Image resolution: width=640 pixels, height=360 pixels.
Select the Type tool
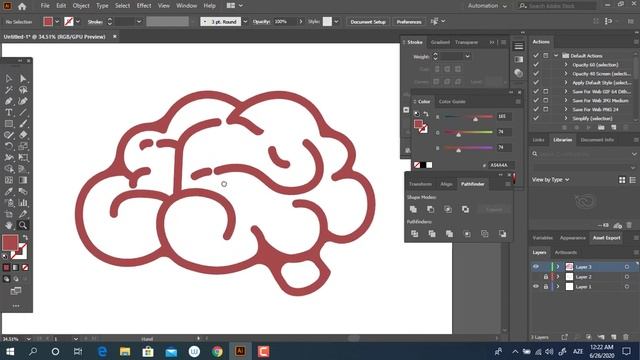click(x=9, y=113)
